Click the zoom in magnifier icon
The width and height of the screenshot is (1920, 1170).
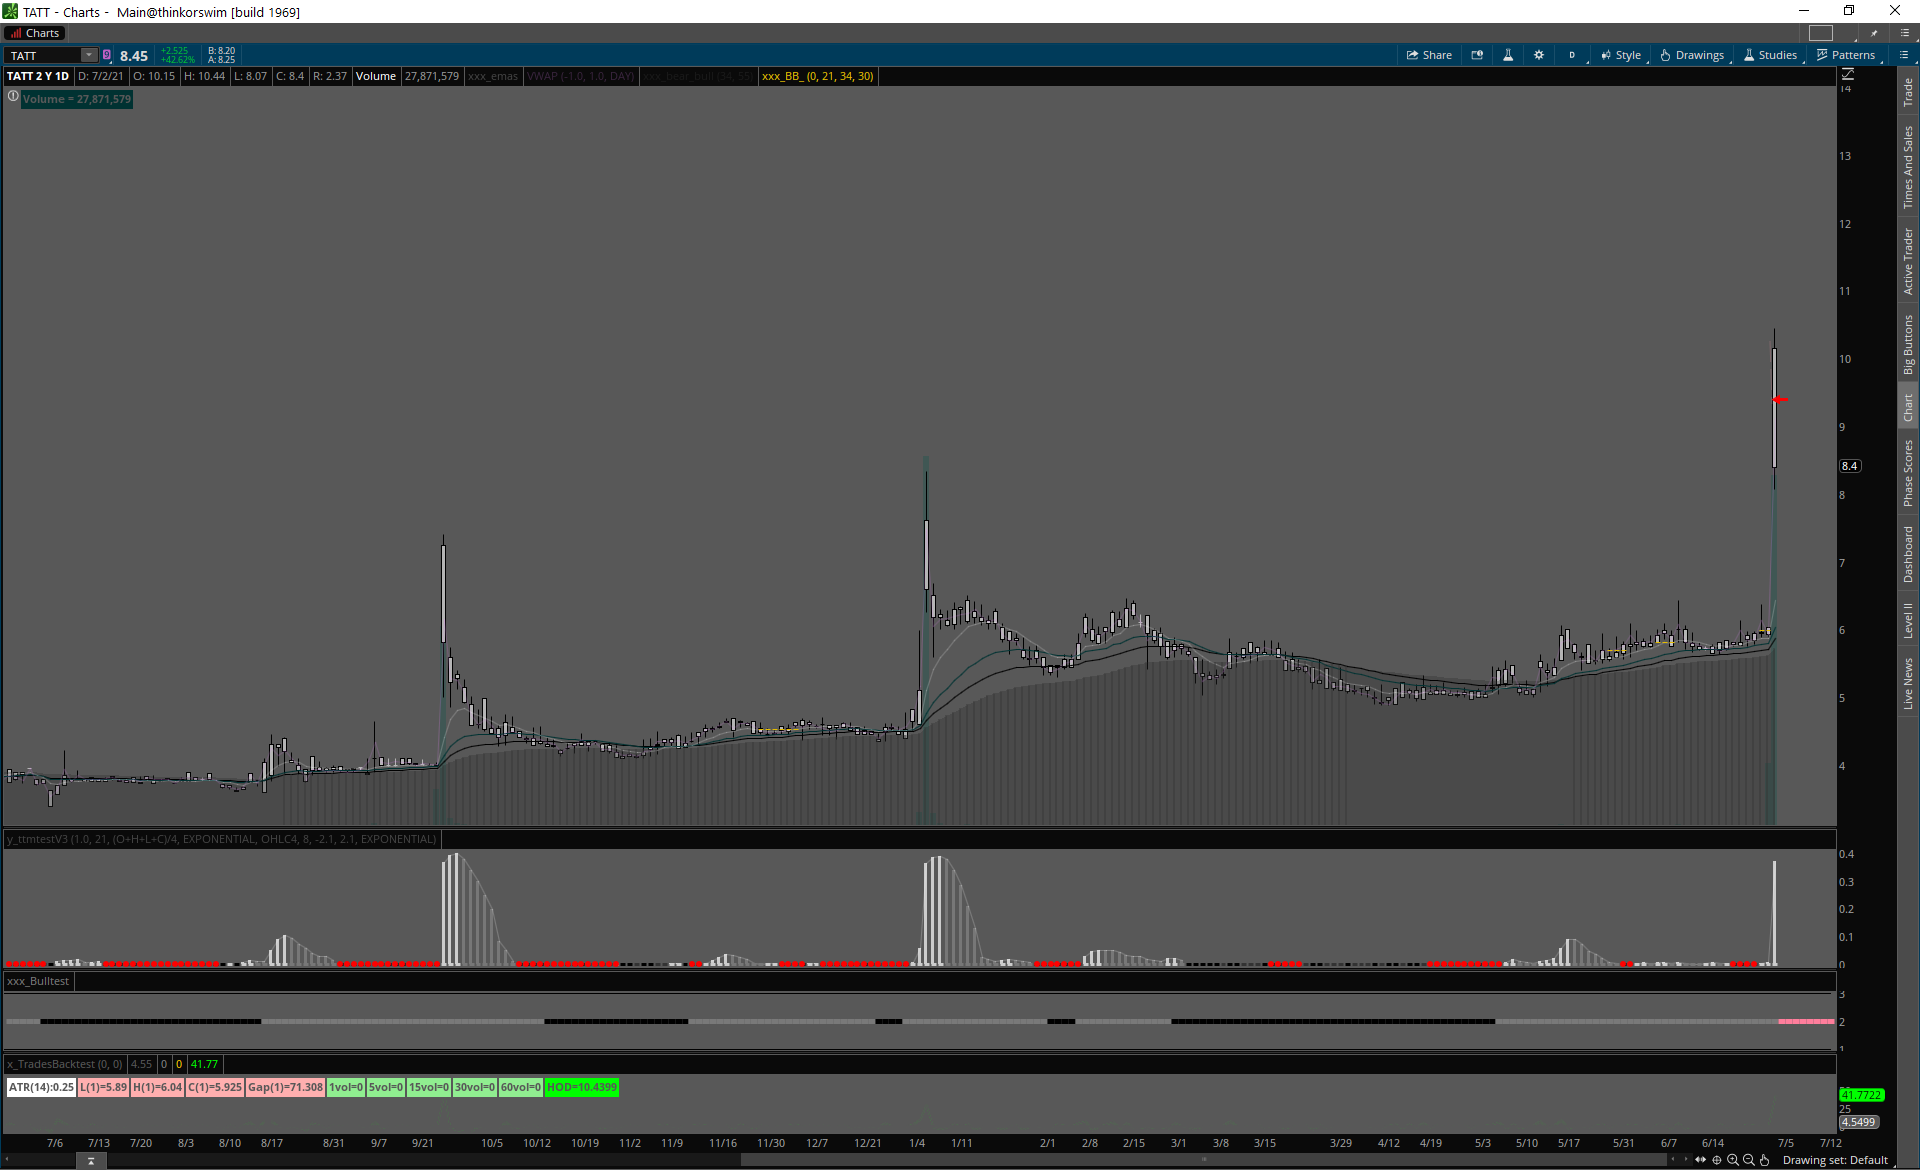[x=1733, y=1160]
